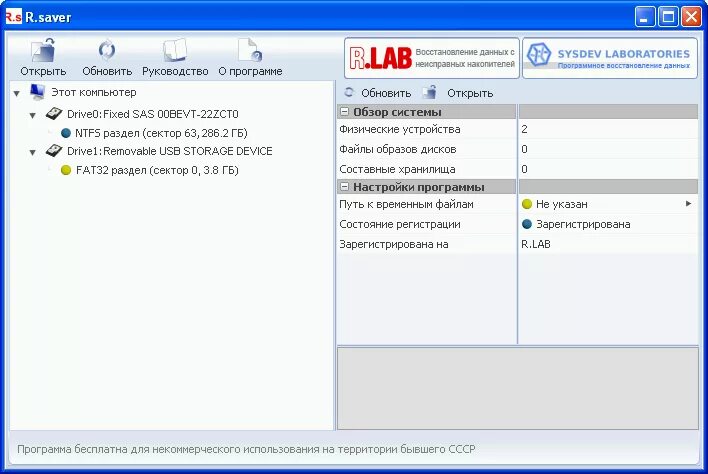Select NTFS раздел (сектор 63, 286.2 ГБ)
The height and width of the screenshot is (474, 708).
tap(161, 133)
